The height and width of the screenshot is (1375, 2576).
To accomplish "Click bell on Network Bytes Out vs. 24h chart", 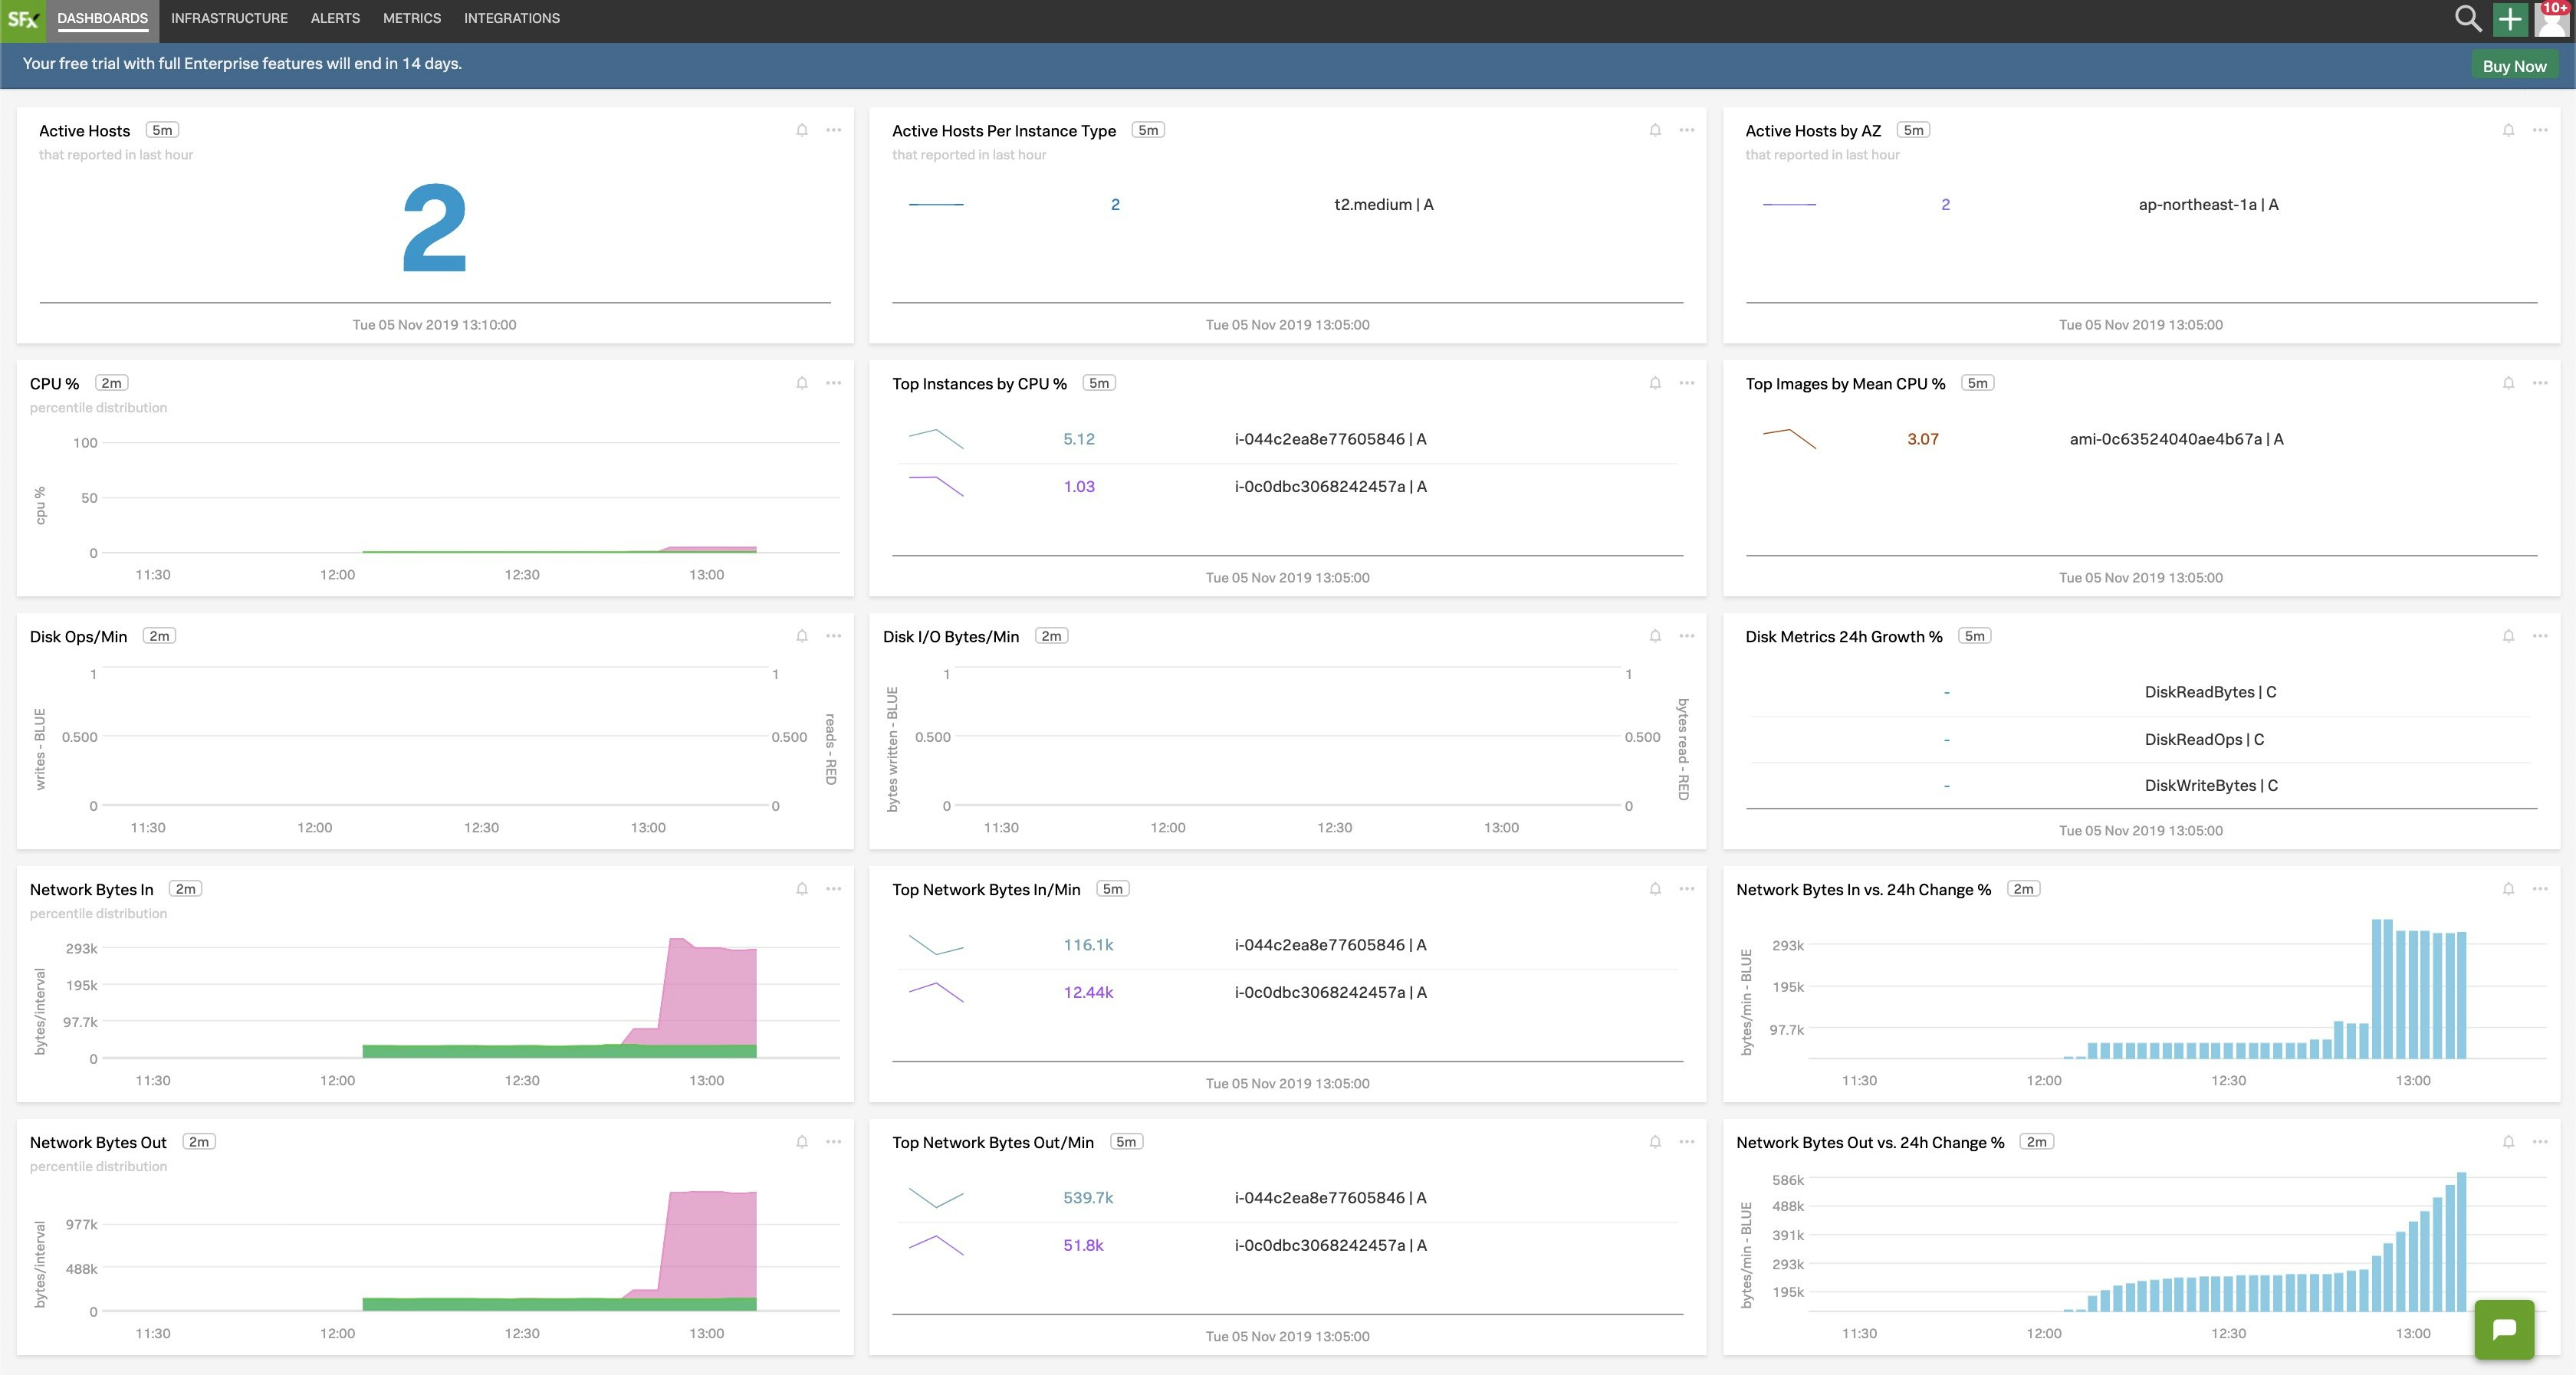I will [2508, 1142].
